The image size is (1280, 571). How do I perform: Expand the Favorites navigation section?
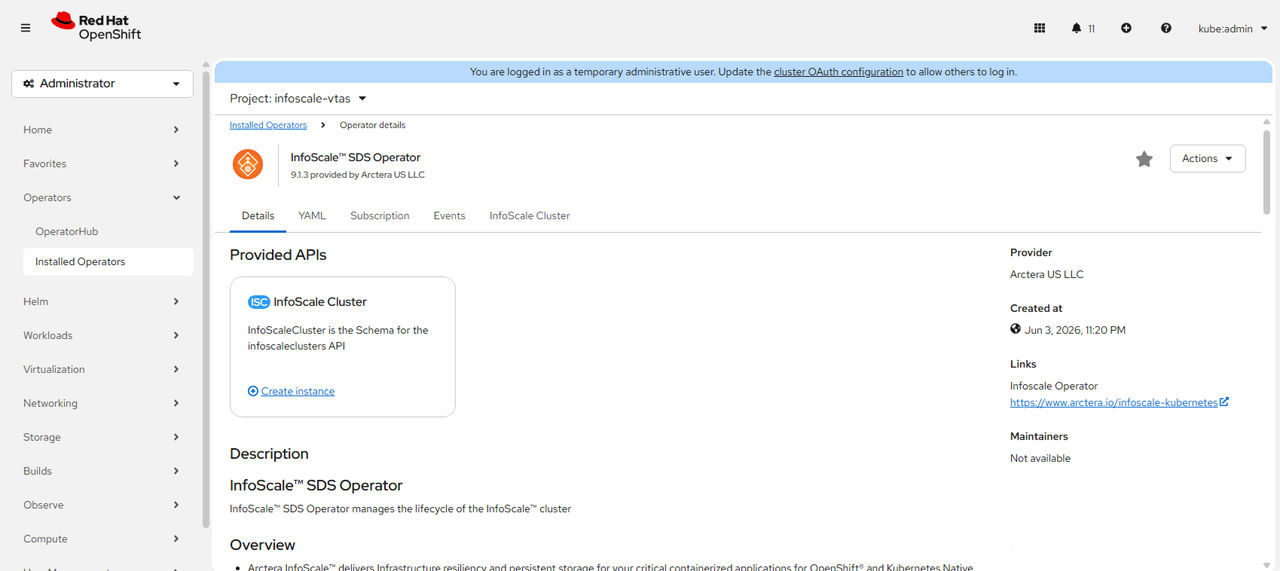(x=102, y=164)
